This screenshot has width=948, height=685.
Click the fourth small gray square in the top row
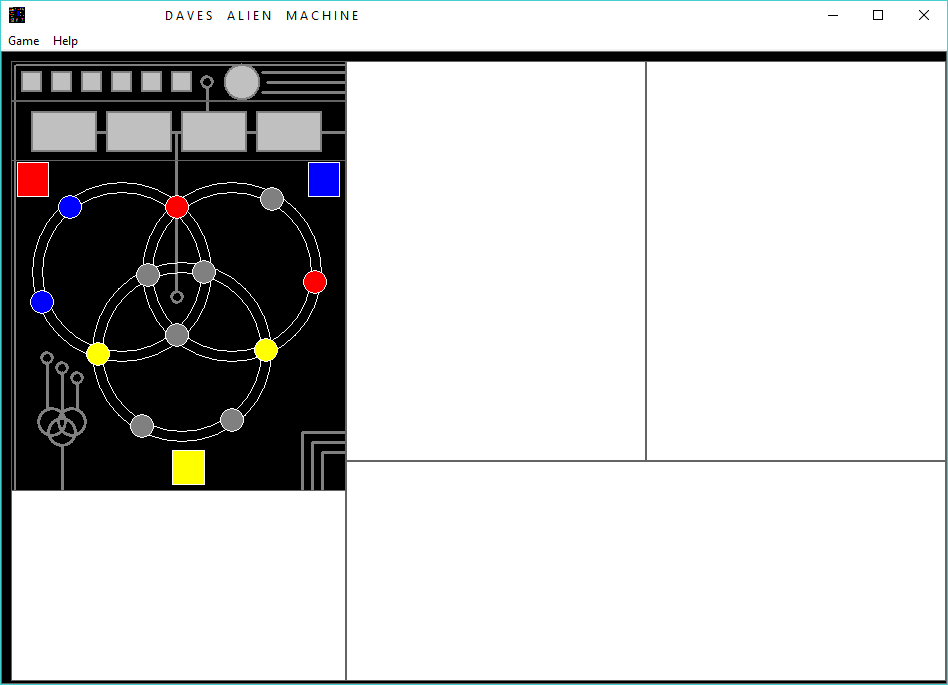click(x=122, y=82)
